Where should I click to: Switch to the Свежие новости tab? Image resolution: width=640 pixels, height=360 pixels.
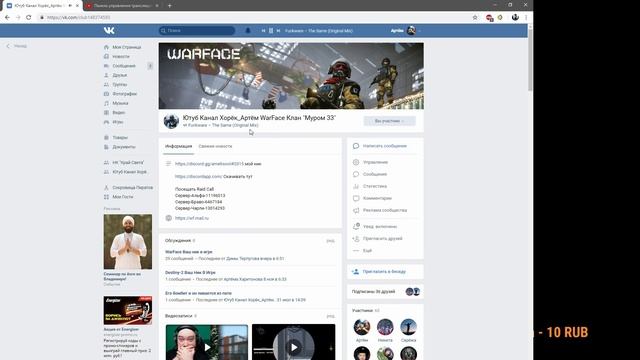215,146
